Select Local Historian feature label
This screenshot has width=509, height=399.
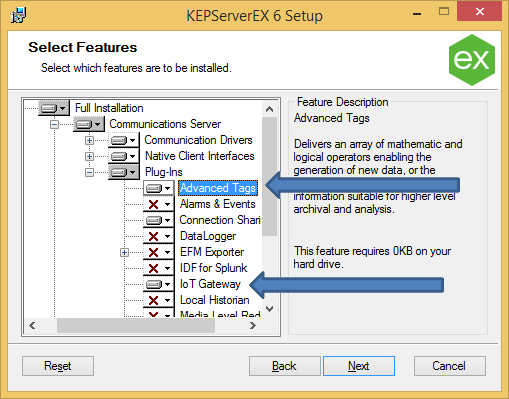(x=215, y=300)
